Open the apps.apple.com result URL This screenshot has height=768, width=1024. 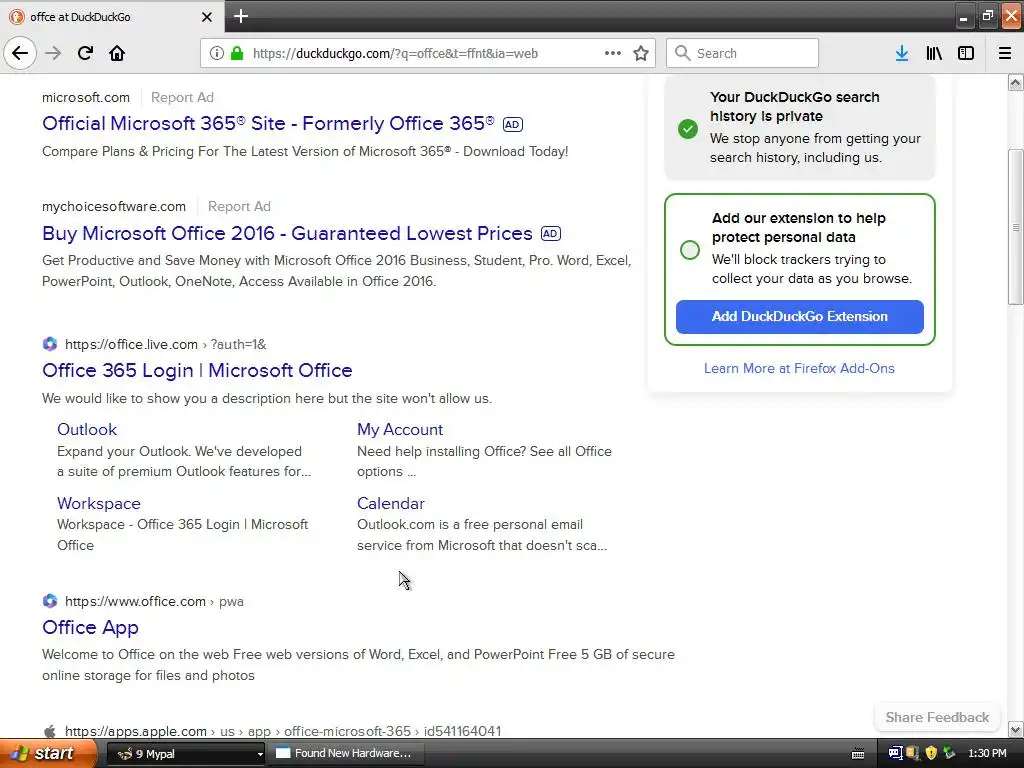283,731
